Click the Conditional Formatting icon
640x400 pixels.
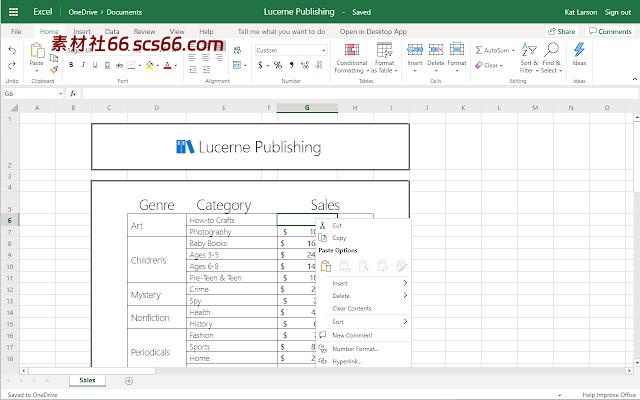[x=351, y=51]
